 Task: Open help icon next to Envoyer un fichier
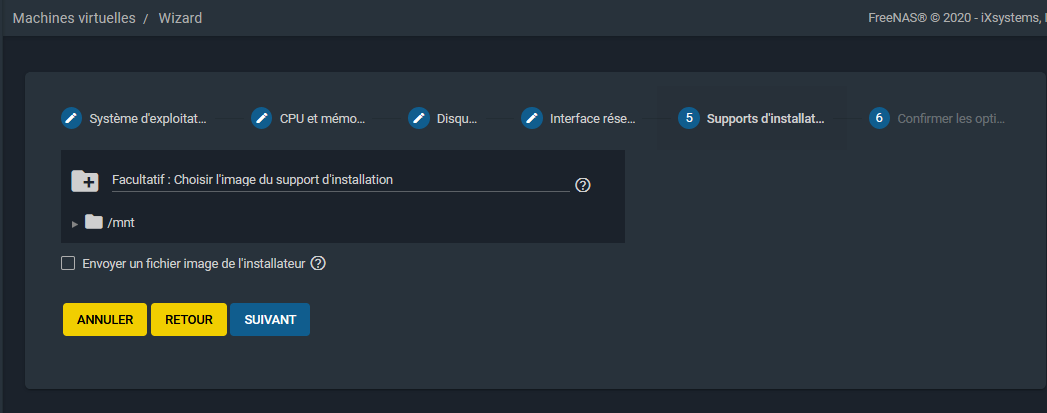pos(319,264)
